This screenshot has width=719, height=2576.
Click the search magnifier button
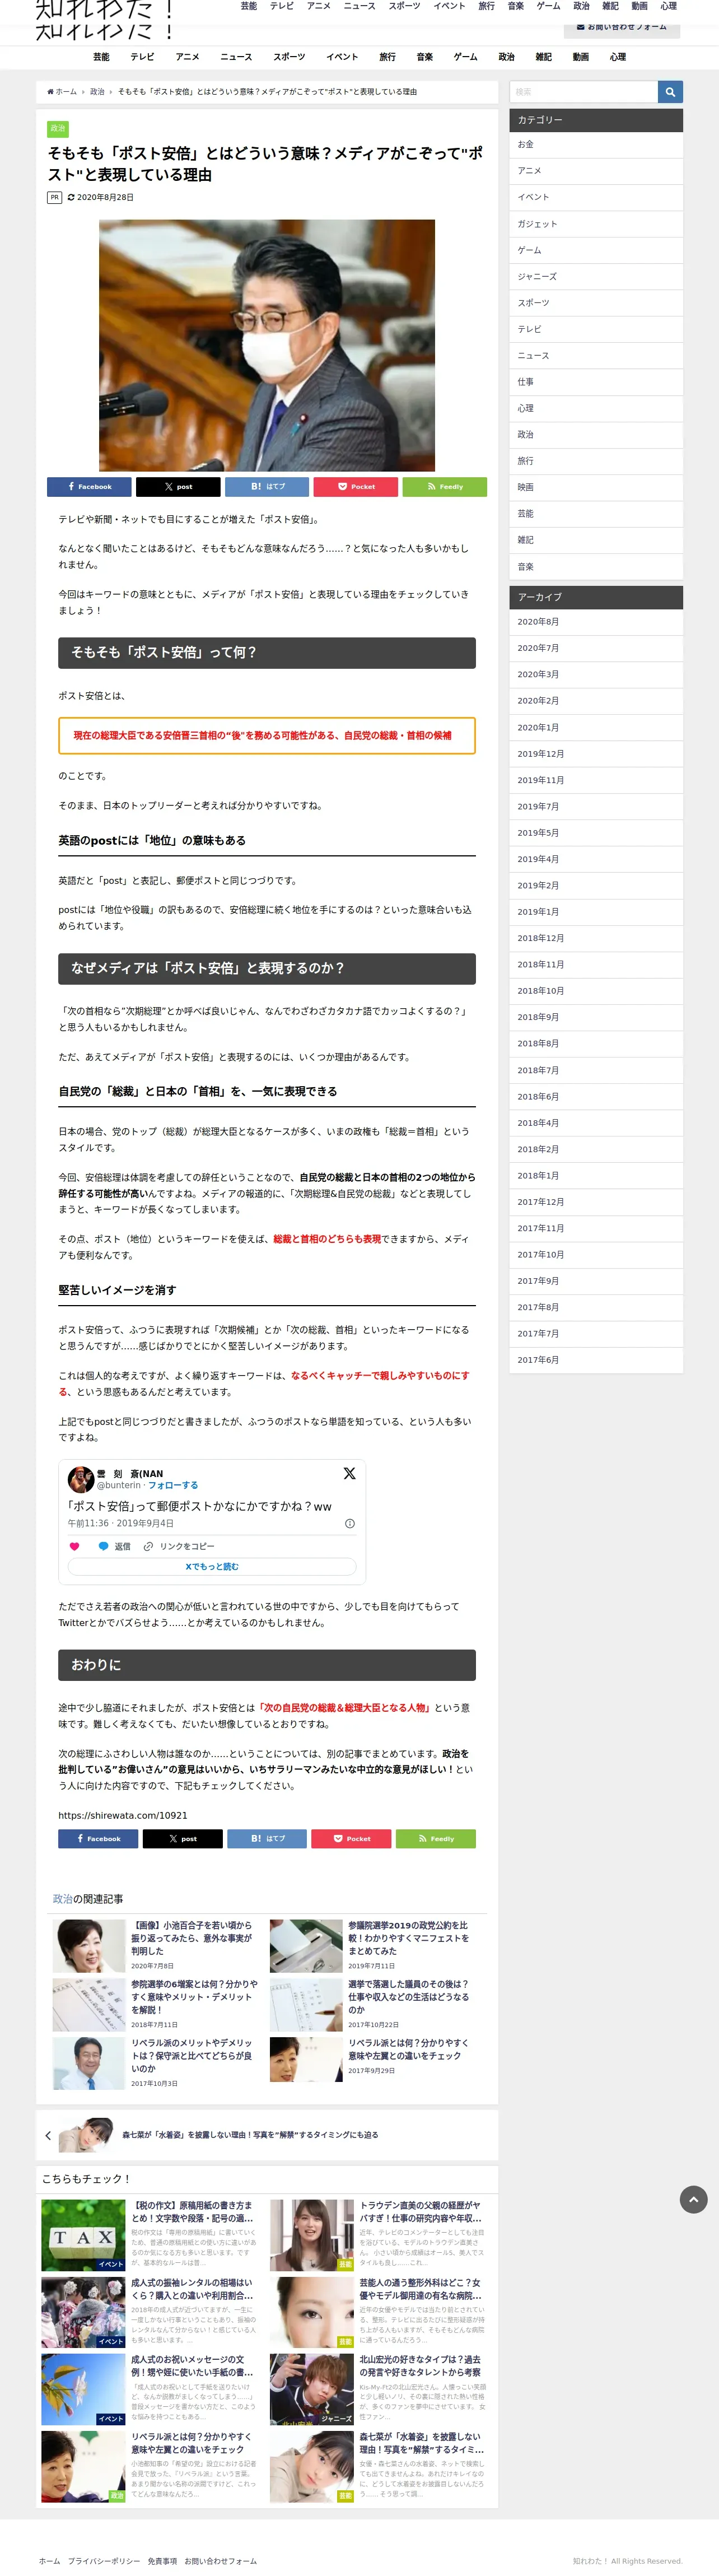(670, 92)
